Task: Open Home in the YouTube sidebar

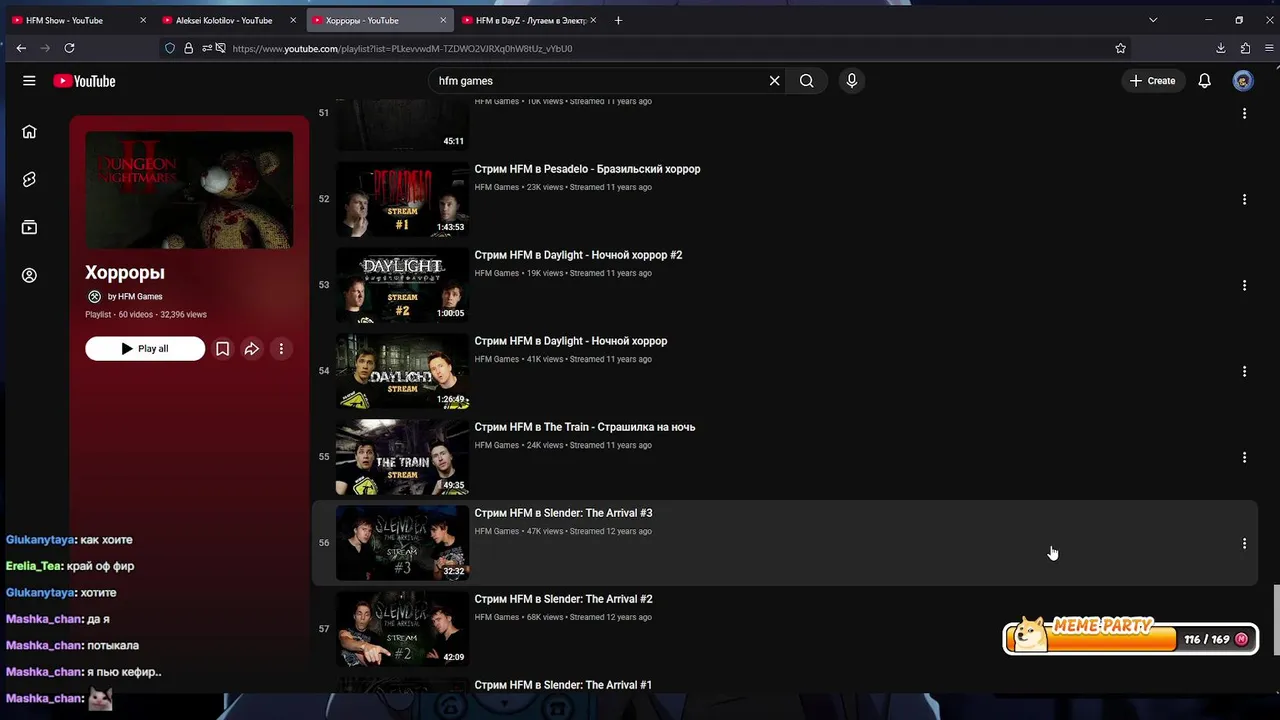Action: (29, 131)
